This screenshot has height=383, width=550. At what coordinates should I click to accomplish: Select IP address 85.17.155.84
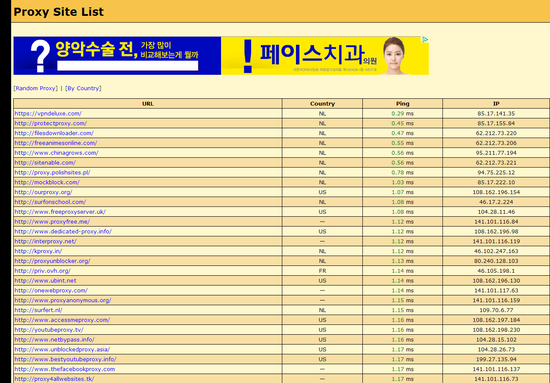(496, 123)
